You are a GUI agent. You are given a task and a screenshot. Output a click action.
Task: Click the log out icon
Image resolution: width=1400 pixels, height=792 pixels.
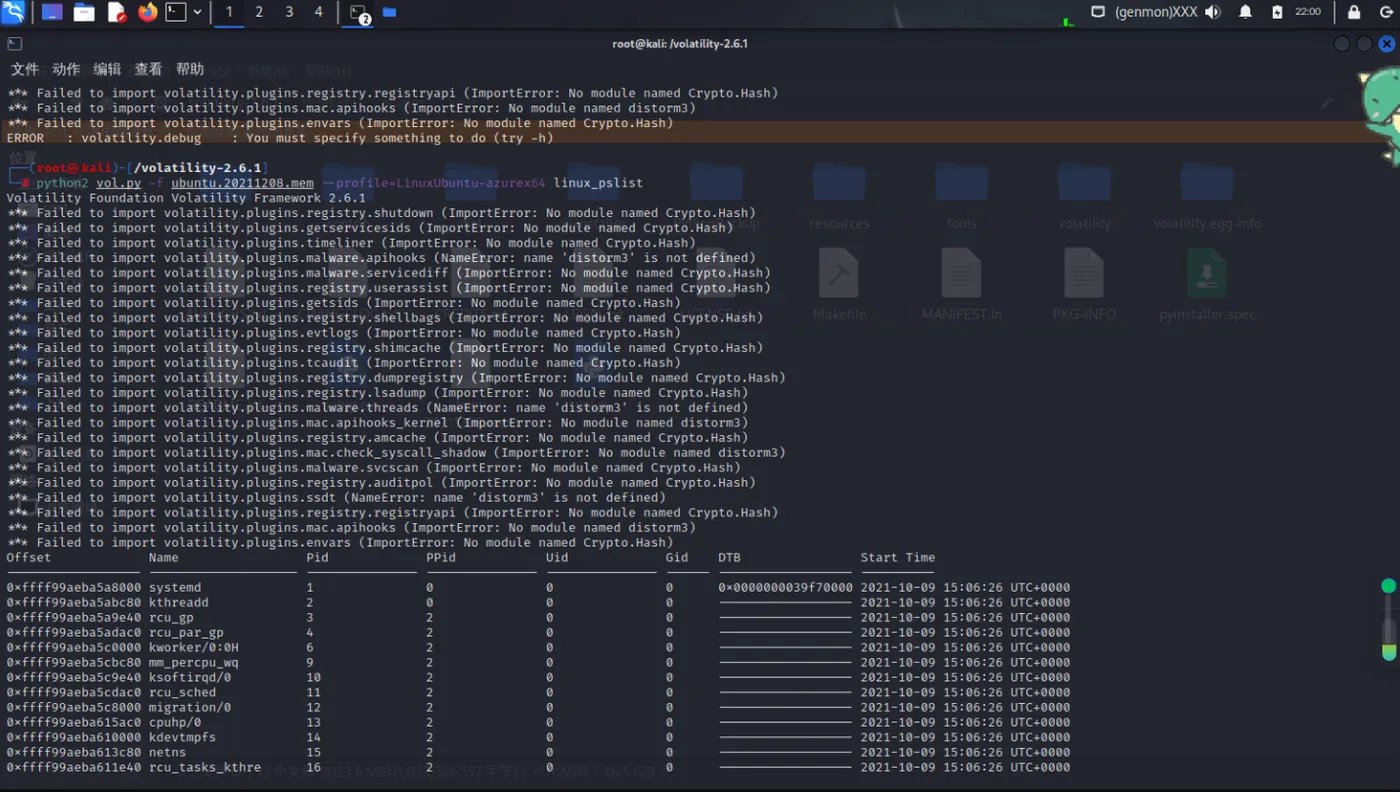tap(1385, 12)
